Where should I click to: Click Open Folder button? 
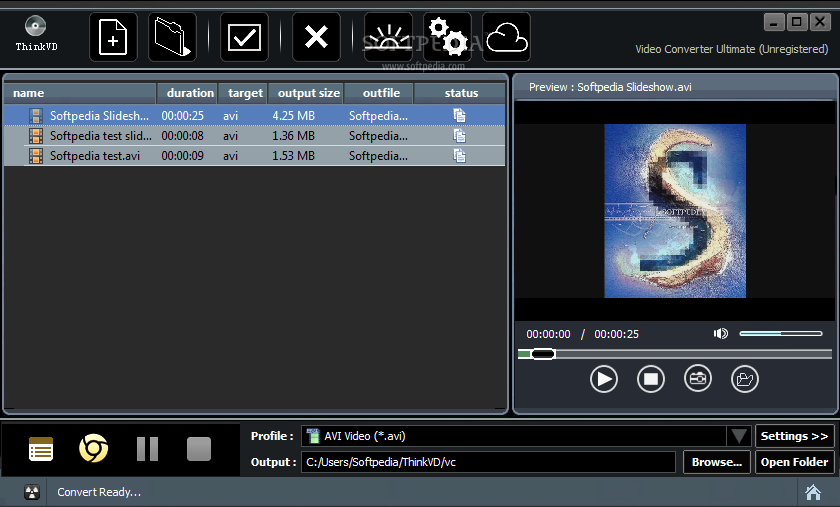click(x=794, y=462)
